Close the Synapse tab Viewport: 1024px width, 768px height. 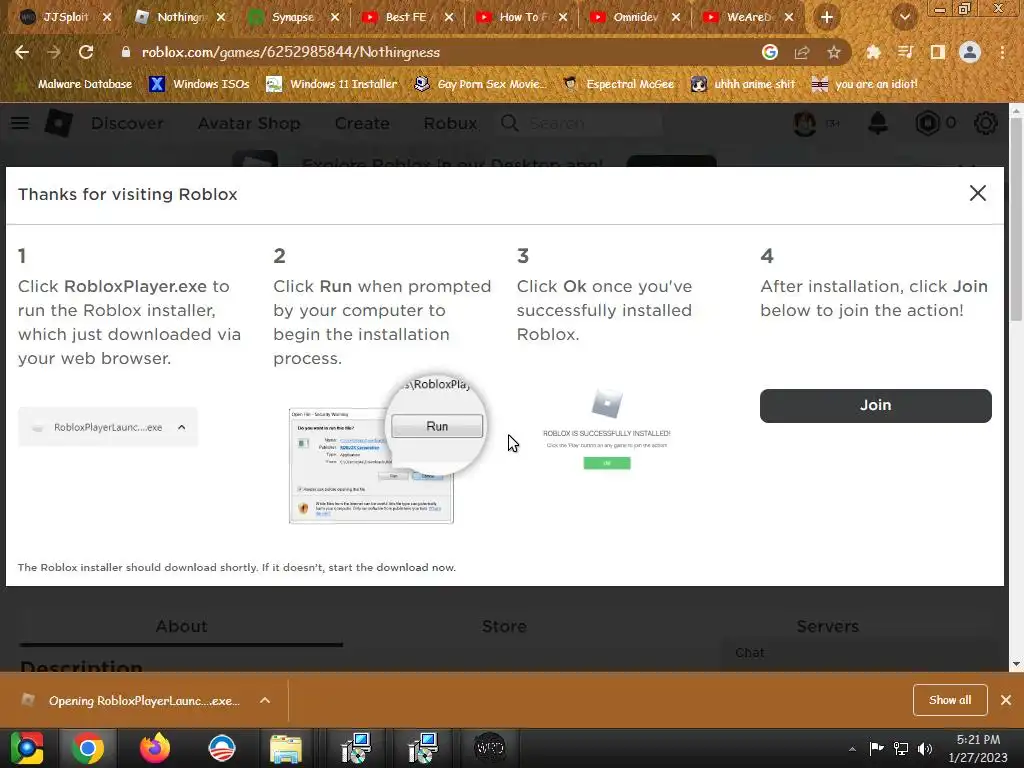(335, 17)
